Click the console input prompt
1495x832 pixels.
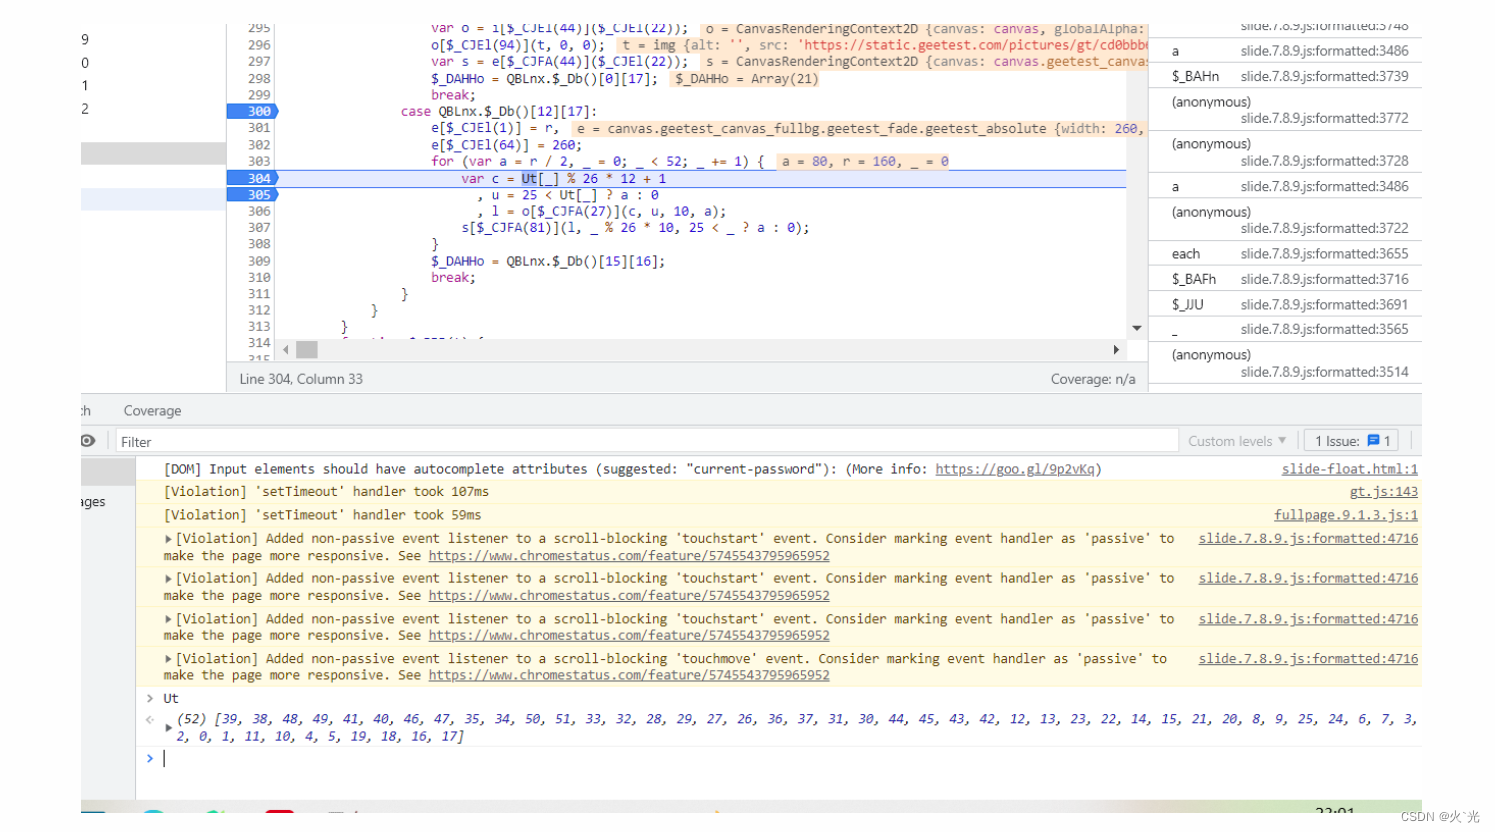[x=780, y=758]
